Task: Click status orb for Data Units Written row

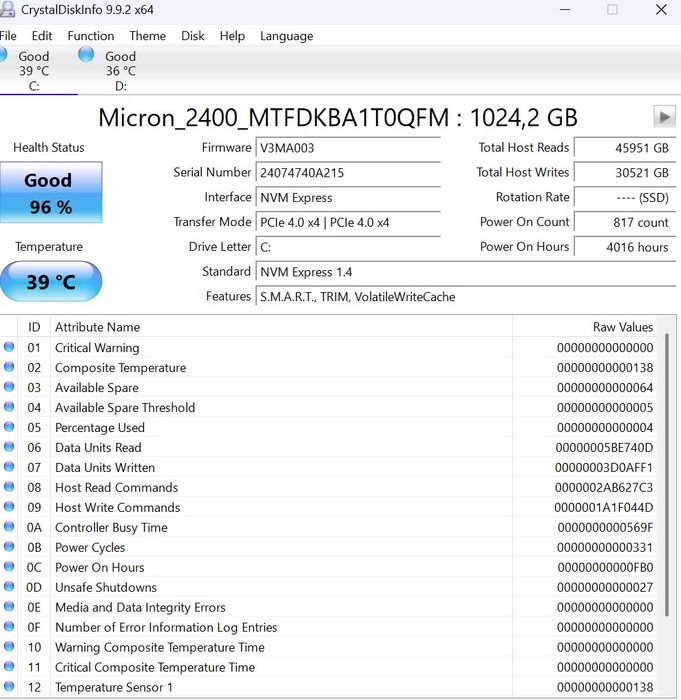Action: (x=9, y=467)
